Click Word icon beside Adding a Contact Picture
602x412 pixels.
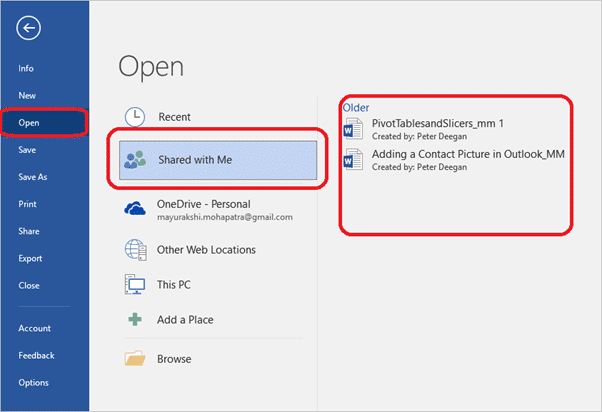pos(353,159)
